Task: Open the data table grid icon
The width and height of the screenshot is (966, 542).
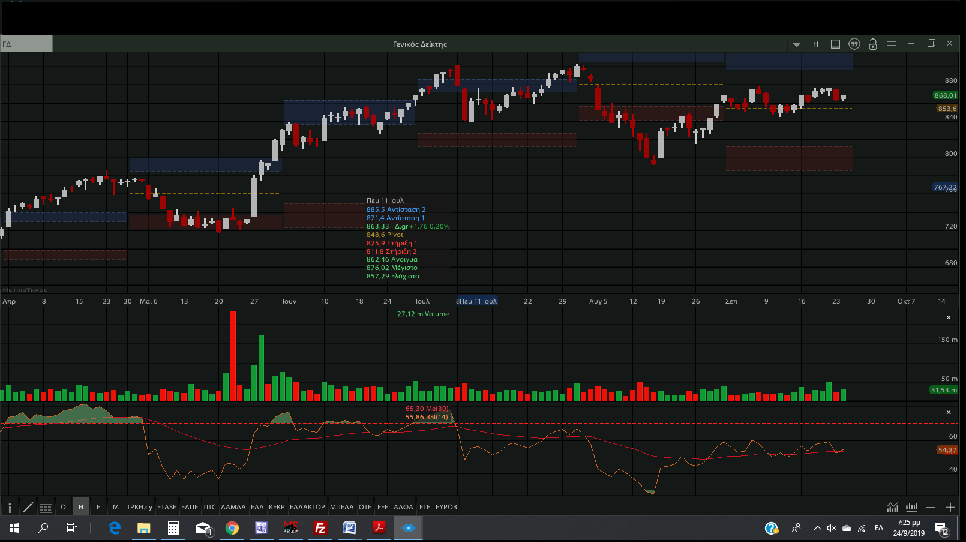Action: click(x=46, y=508)
